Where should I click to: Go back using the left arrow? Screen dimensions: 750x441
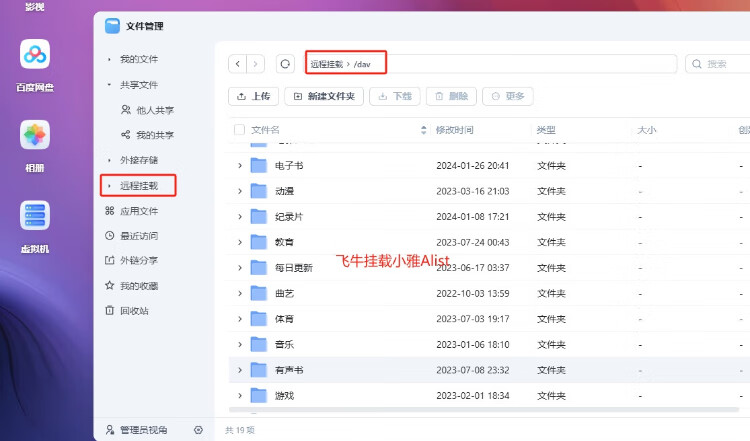tap(238, 64)
